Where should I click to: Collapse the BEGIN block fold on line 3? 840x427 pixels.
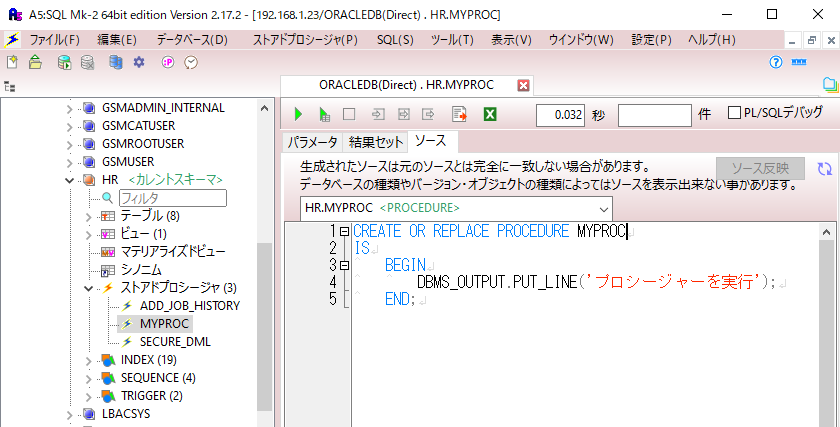(344, 265)
